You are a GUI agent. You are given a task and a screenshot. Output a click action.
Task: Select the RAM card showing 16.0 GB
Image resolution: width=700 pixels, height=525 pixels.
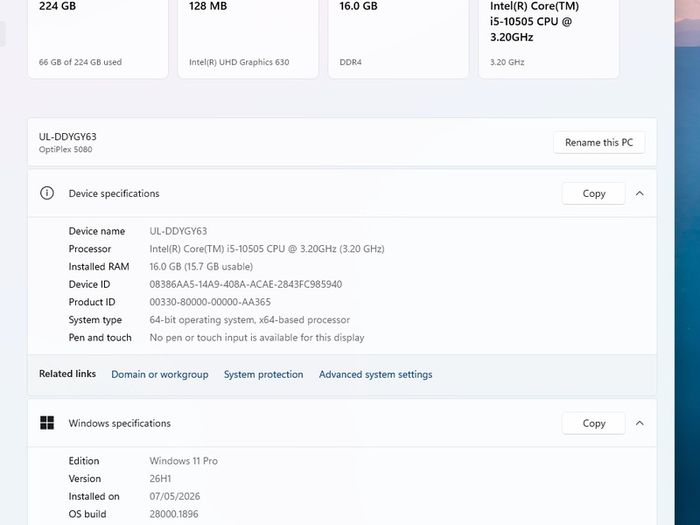(399, 38)
